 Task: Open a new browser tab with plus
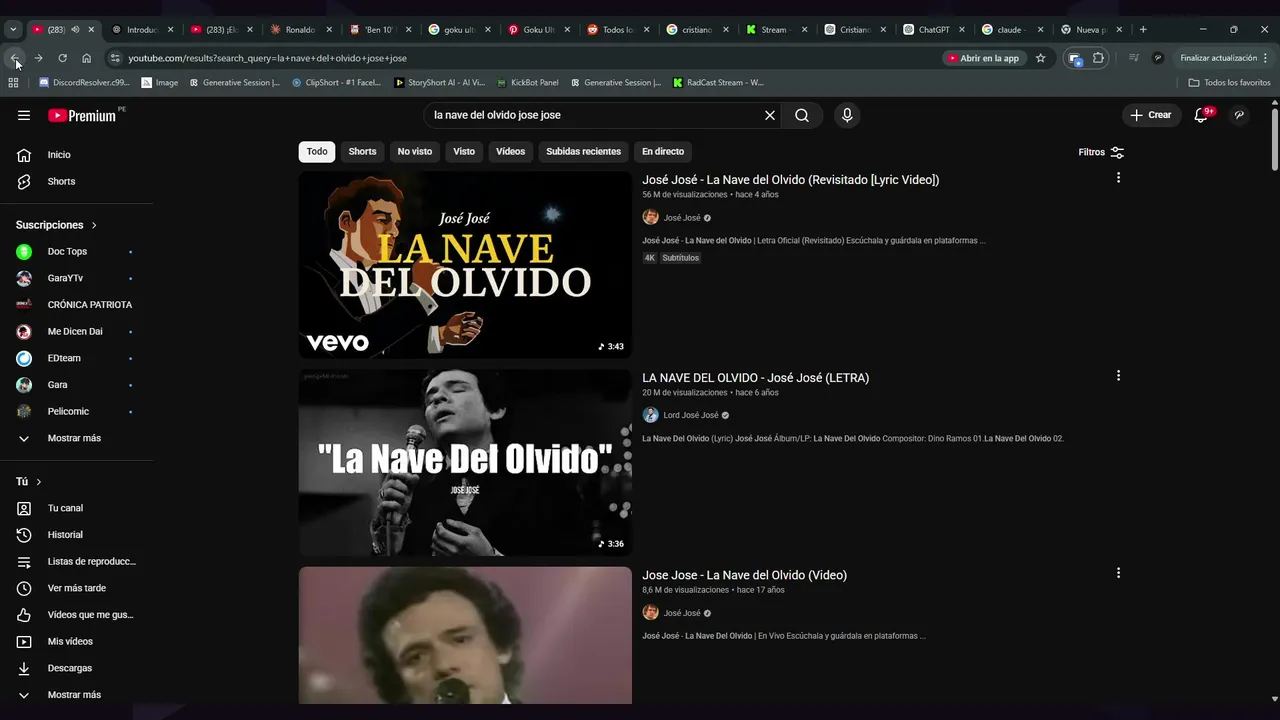(x=1143, y=30)
